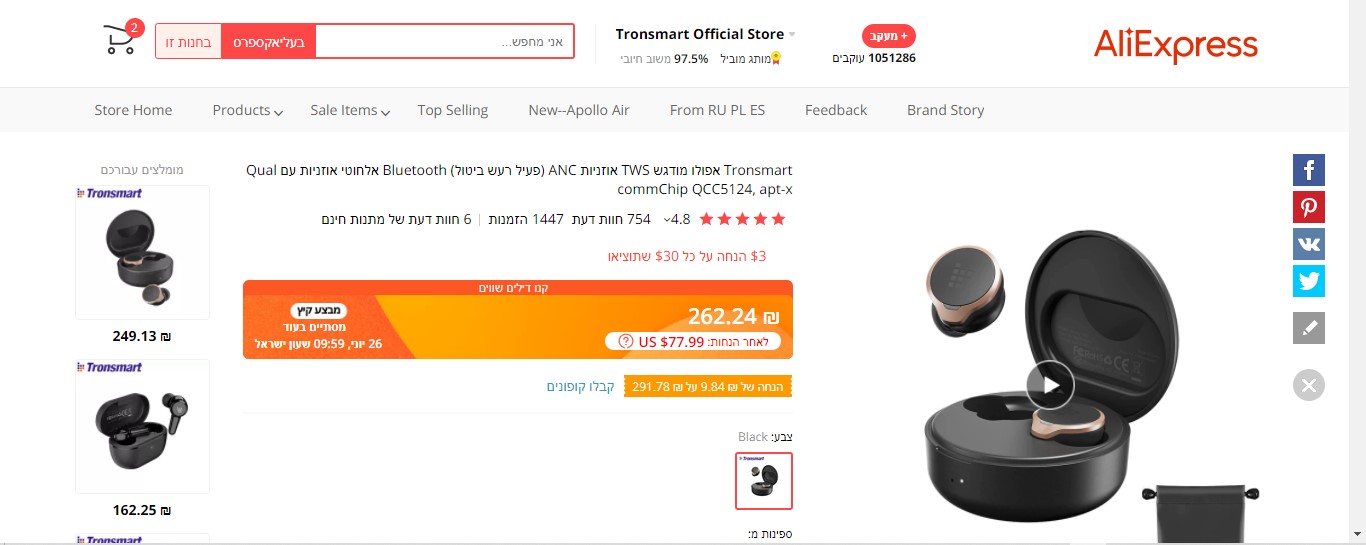1366x545 pixels.
Task: Open the Top Selling tab
Action: pyautogui.click(x=453, y=110)
